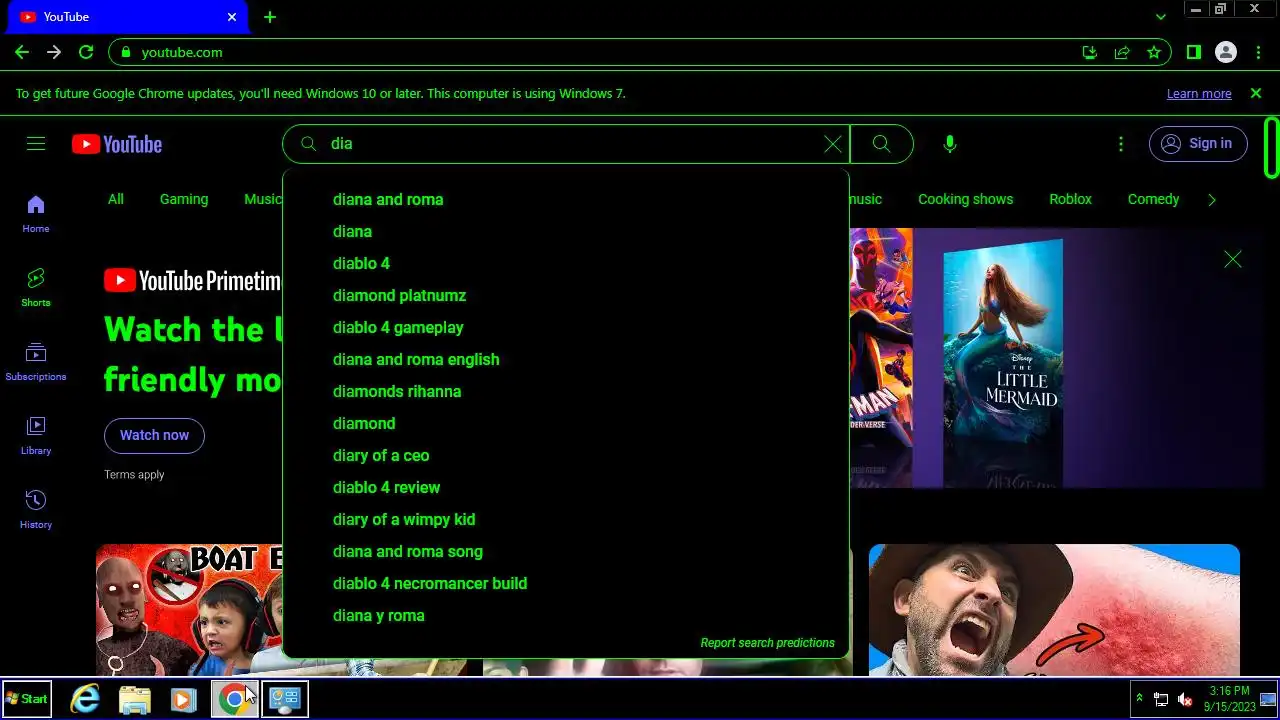
Task: Choose suggestion 'diana and roma english'
Action: 566,359
